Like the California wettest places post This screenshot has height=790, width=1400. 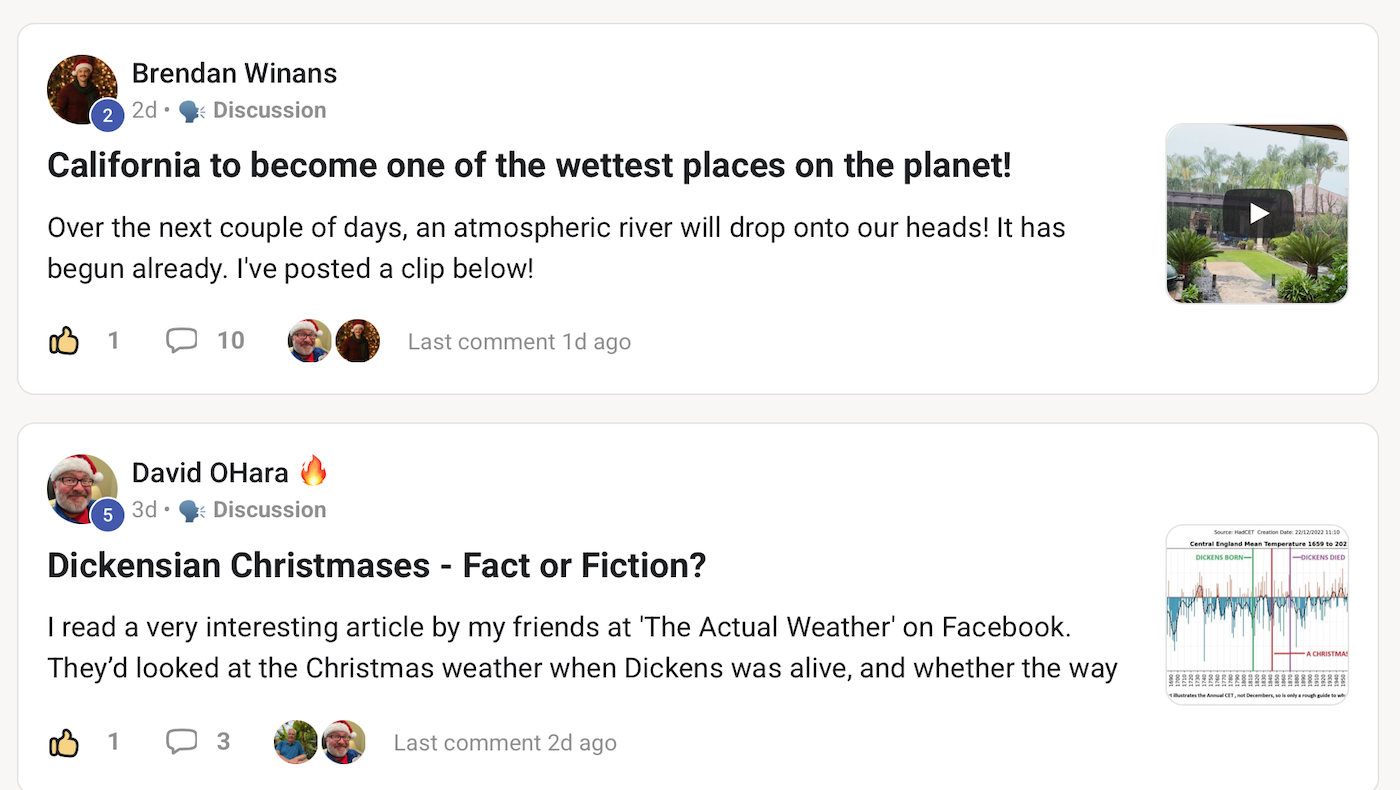tap(64, 341)
